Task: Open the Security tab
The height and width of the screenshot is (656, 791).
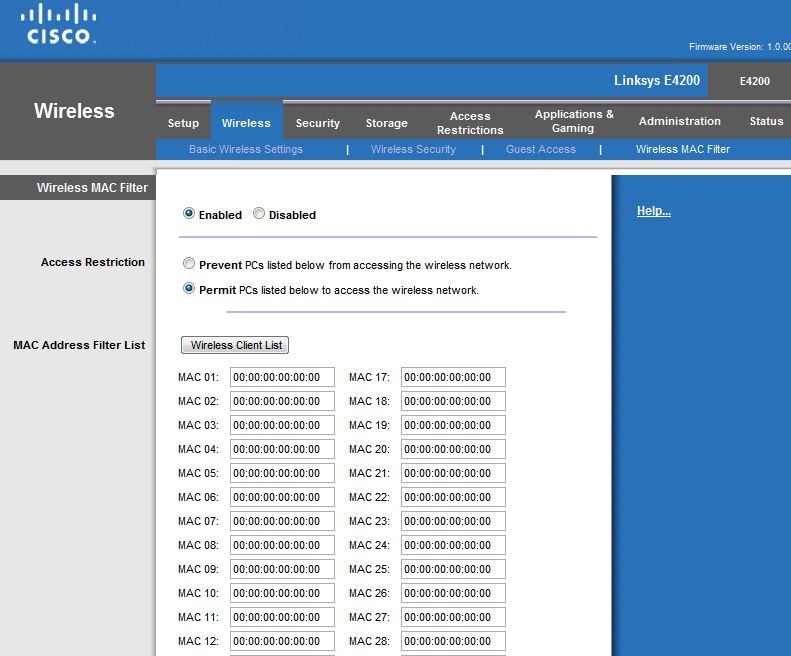Action: coord(318,123)
